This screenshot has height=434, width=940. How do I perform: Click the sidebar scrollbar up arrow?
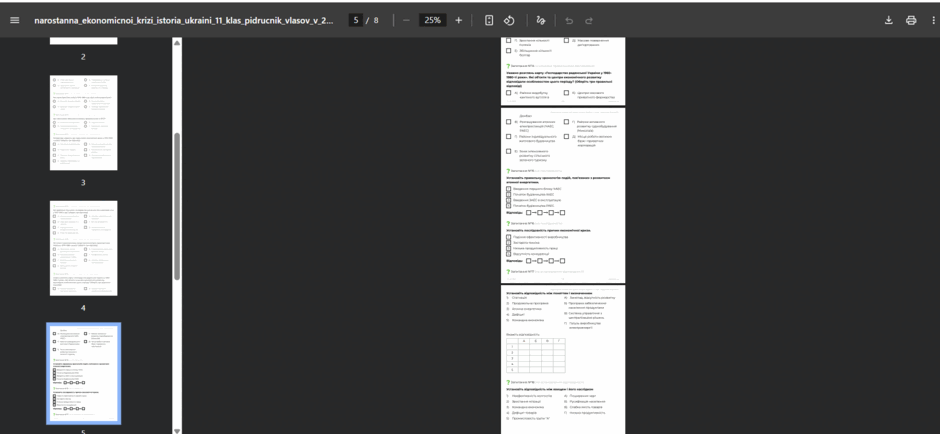177,43
